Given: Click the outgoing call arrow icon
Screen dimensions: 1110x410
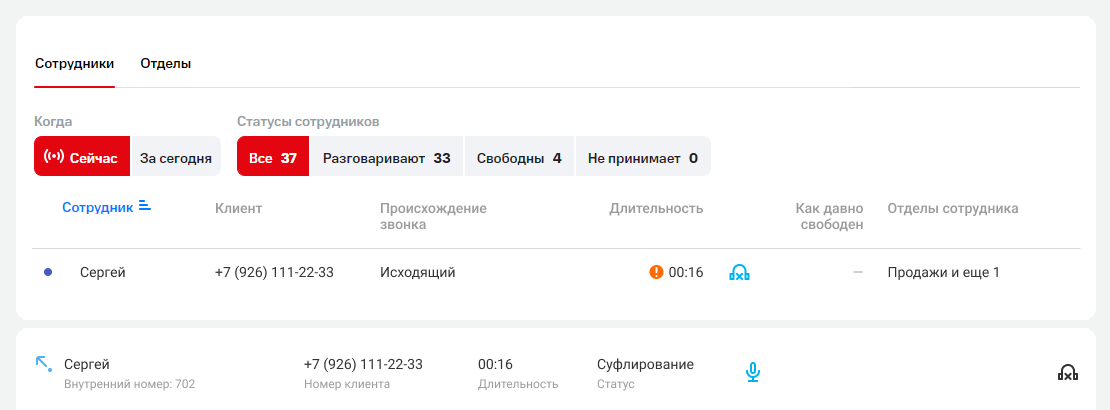Looking at the screenshot, I should point(43,363).
